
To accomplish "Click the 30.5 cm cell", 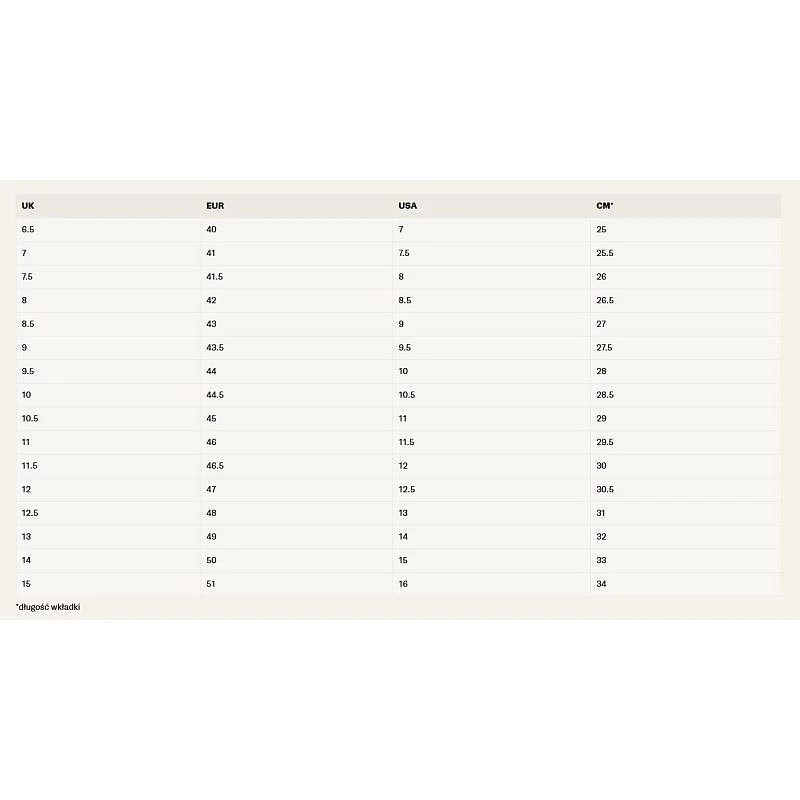I will 604,490.
